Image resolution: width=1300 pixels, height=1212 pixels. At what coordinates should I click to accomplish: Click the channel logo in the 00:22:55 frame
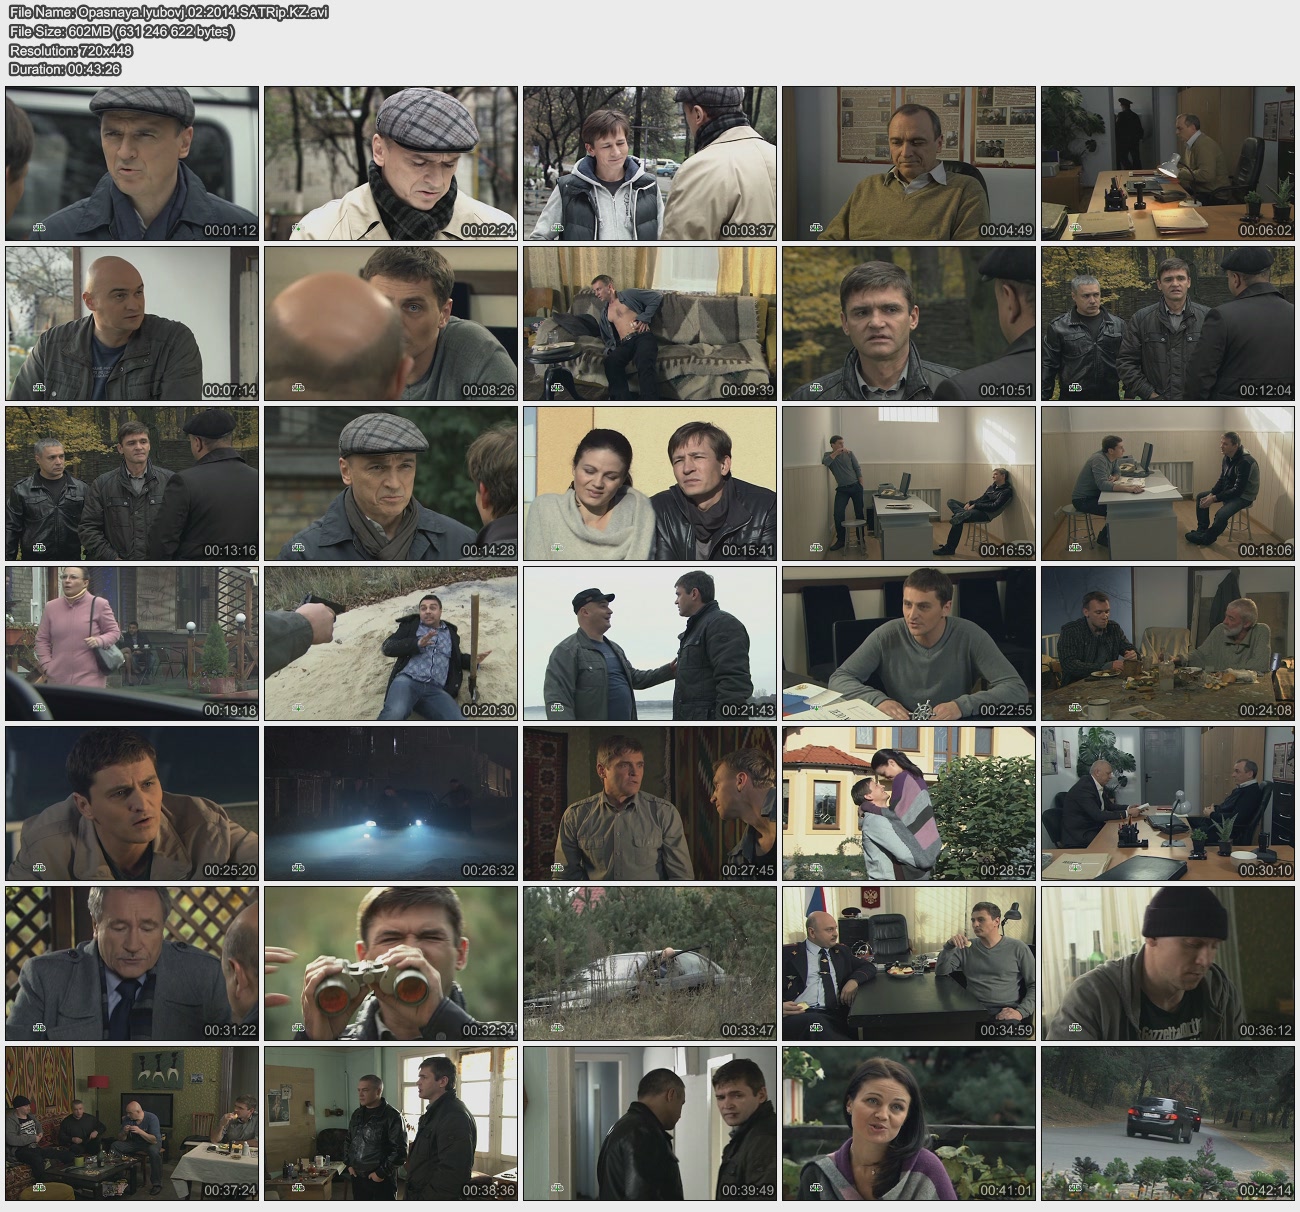coord(816,709)
